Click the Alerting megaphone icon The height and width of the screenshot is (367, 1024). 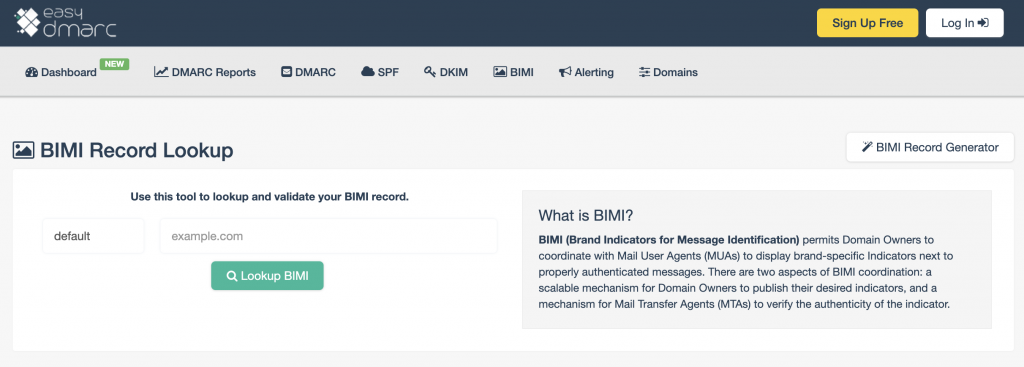[565, 72]
